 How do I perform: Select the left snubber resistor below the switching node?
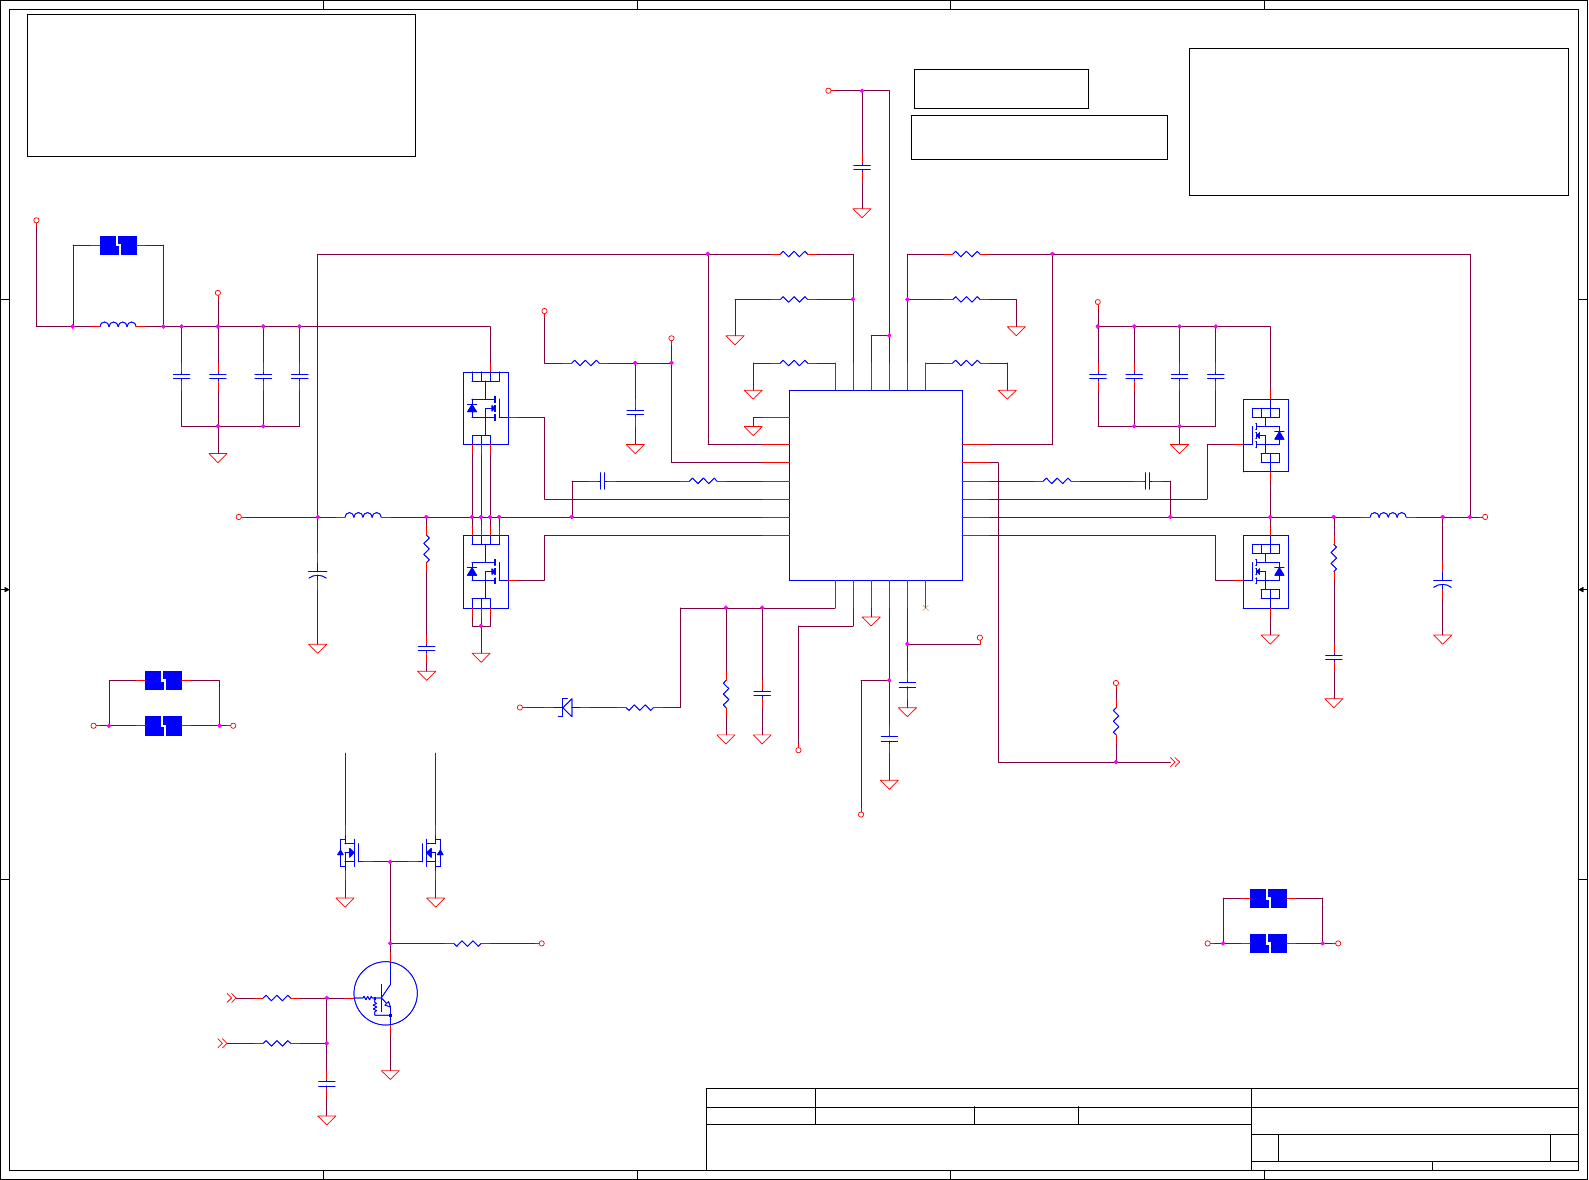click(x=426, y=549)
